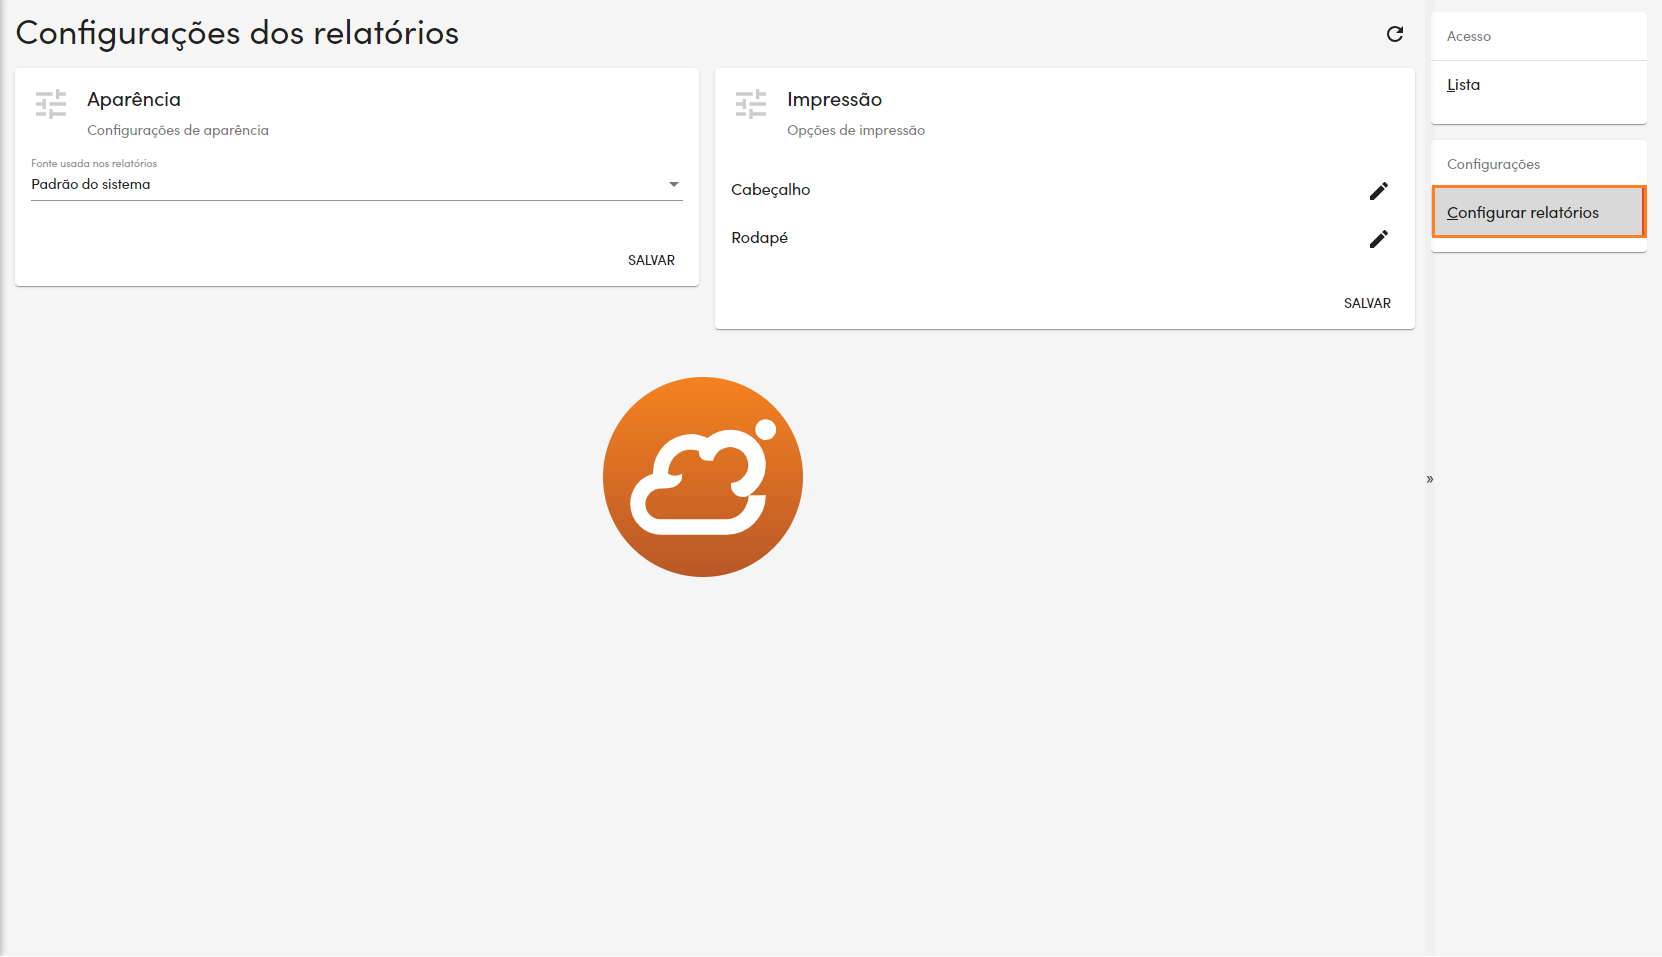Click the Configurações section header in sidebar
Viewport: 1662px width, 957px height.
pos(1493,164)
